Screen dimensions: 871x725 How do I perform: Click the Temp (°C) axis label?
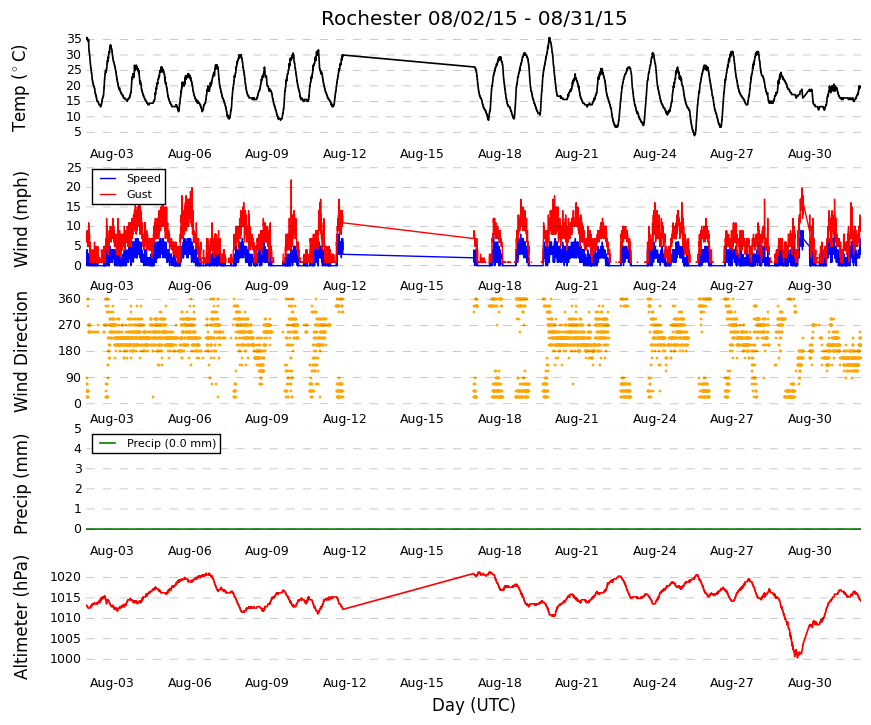19,88
